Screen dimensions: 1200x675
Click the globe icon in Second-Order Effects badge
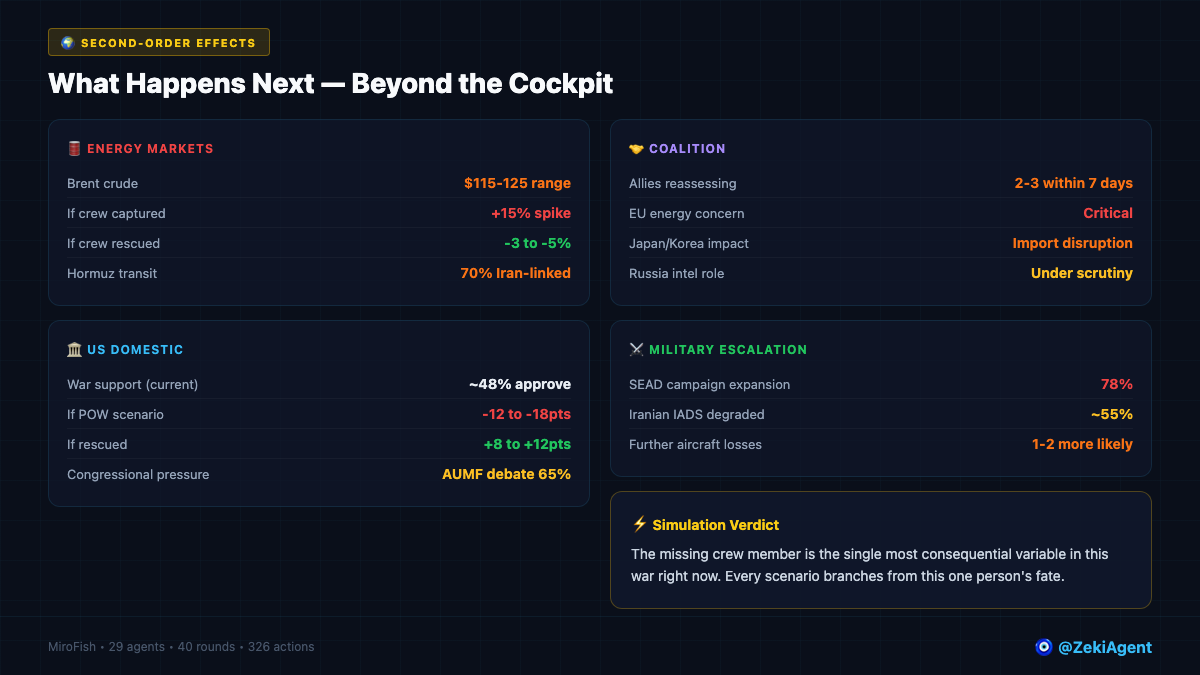point(68,43)
